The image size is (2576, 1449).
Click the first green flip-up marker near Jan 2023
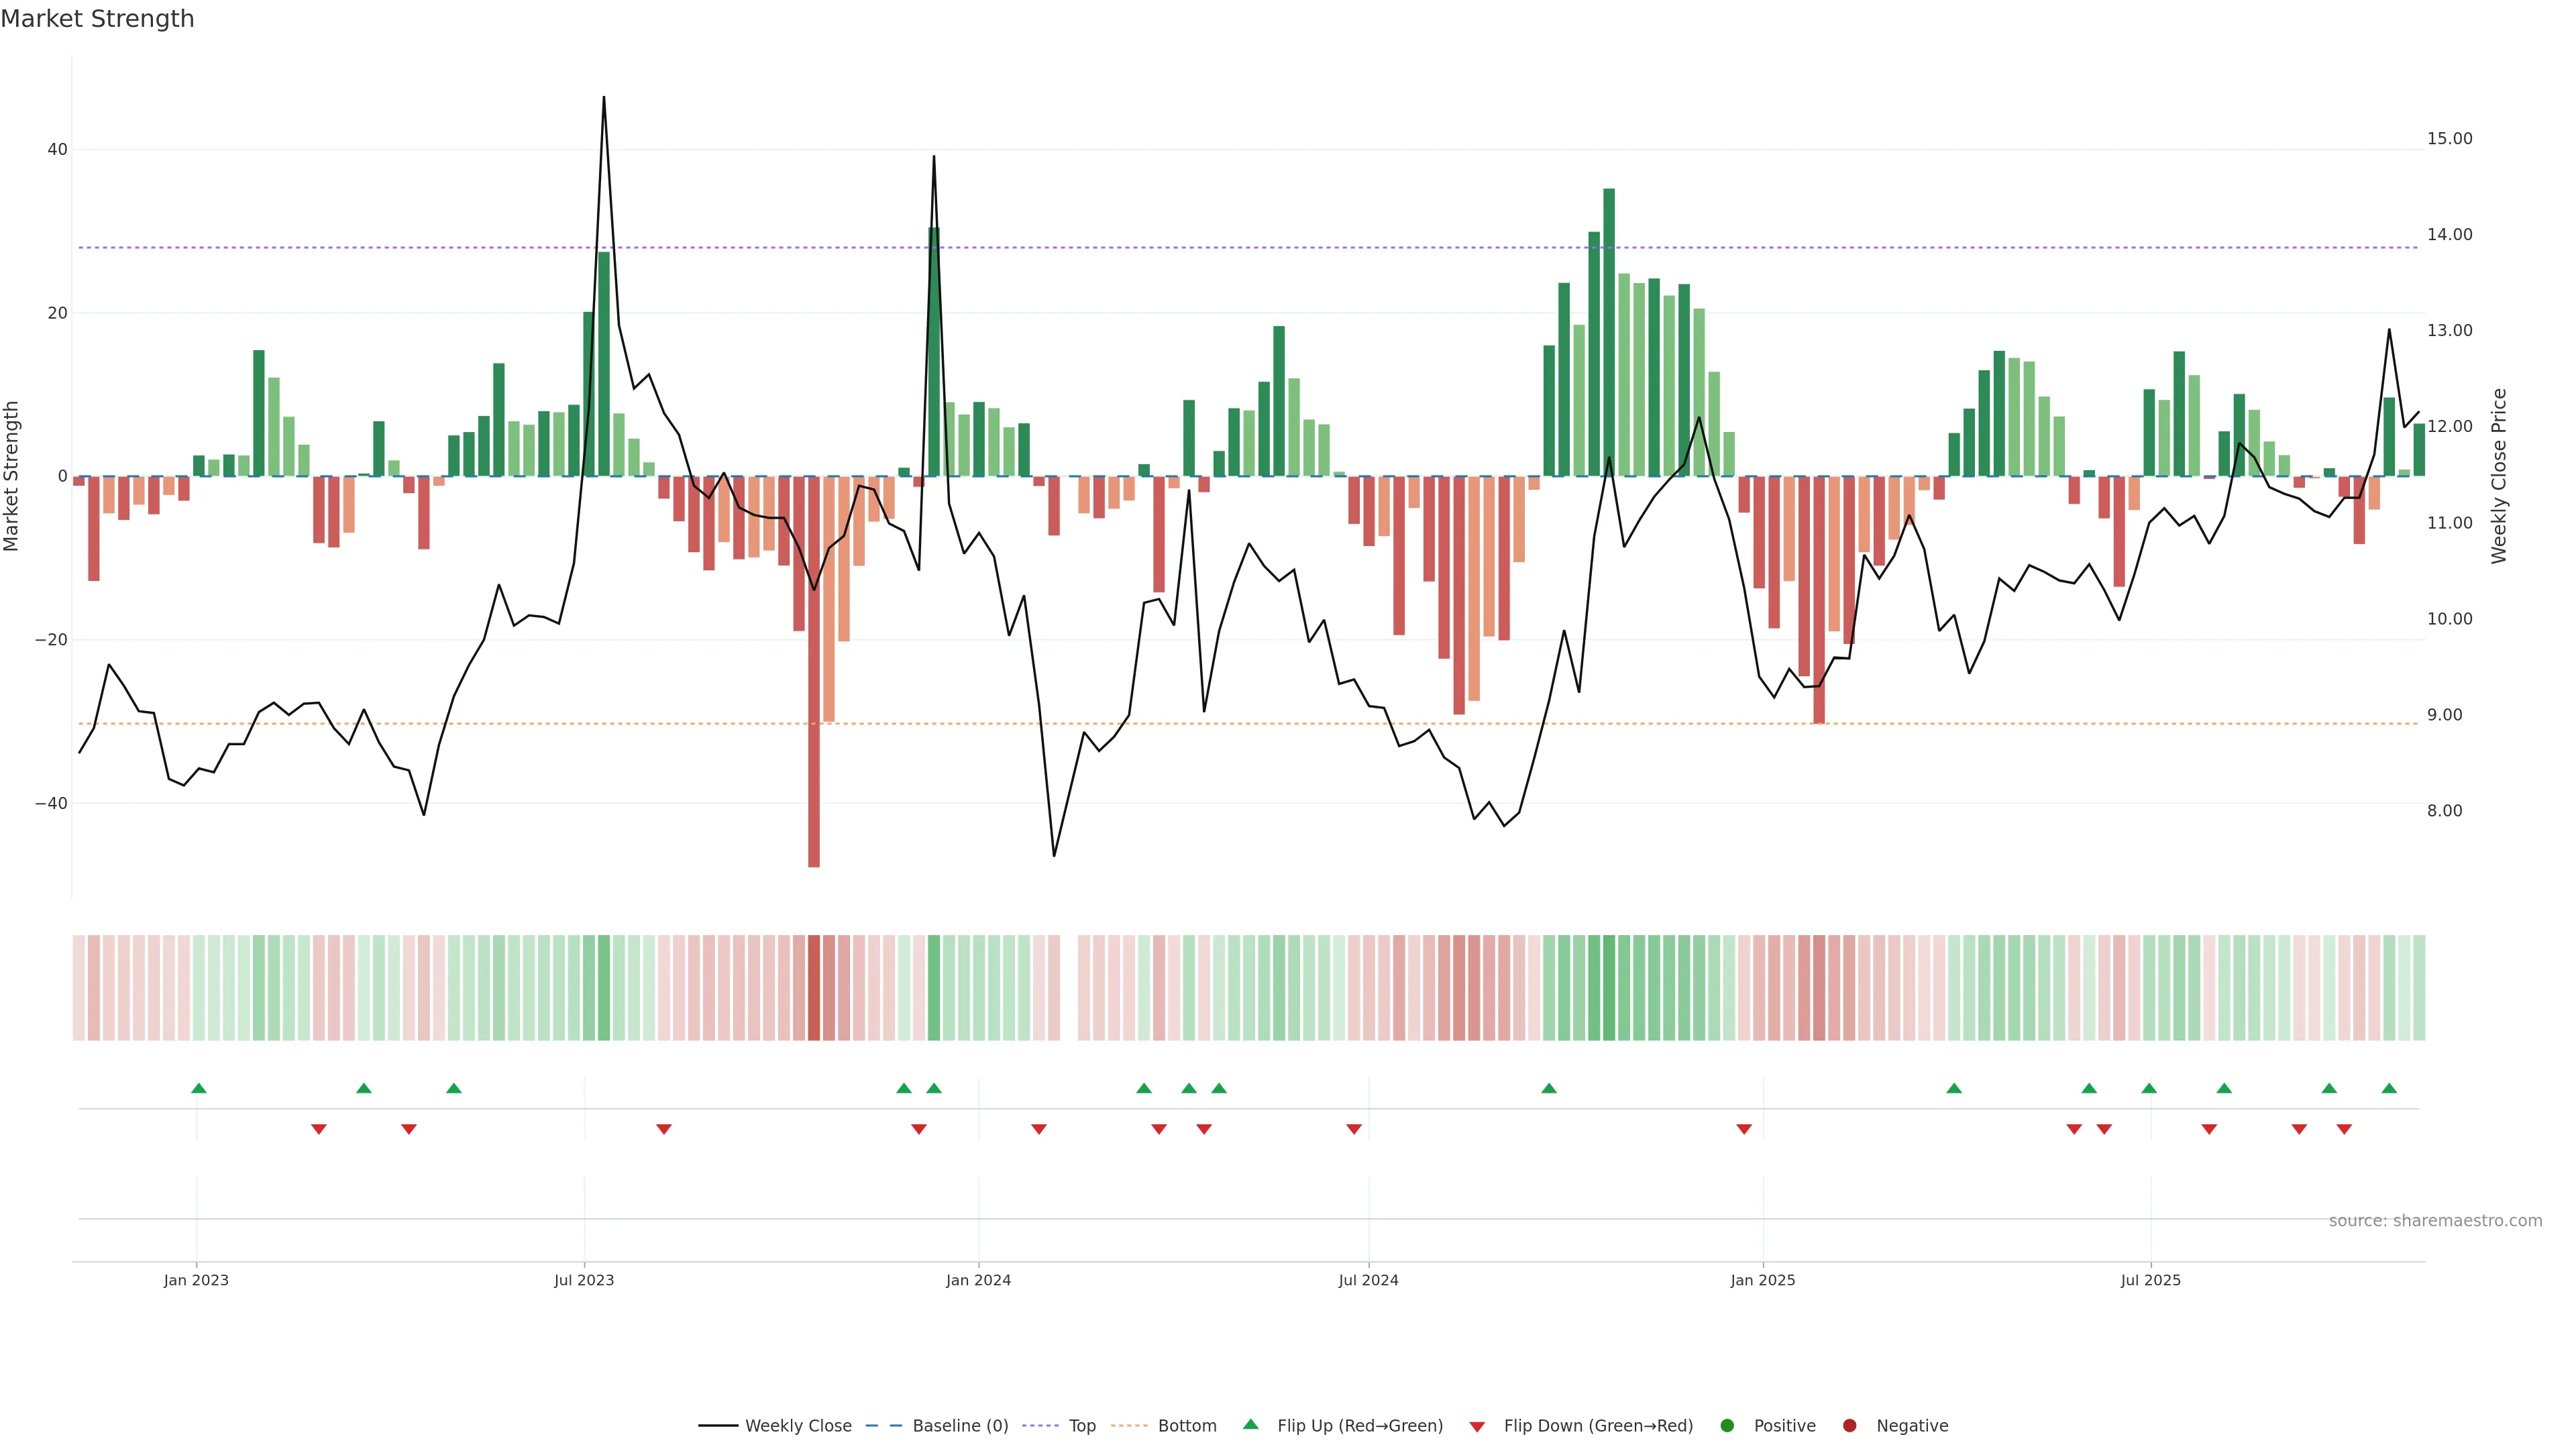(199, 1088)
